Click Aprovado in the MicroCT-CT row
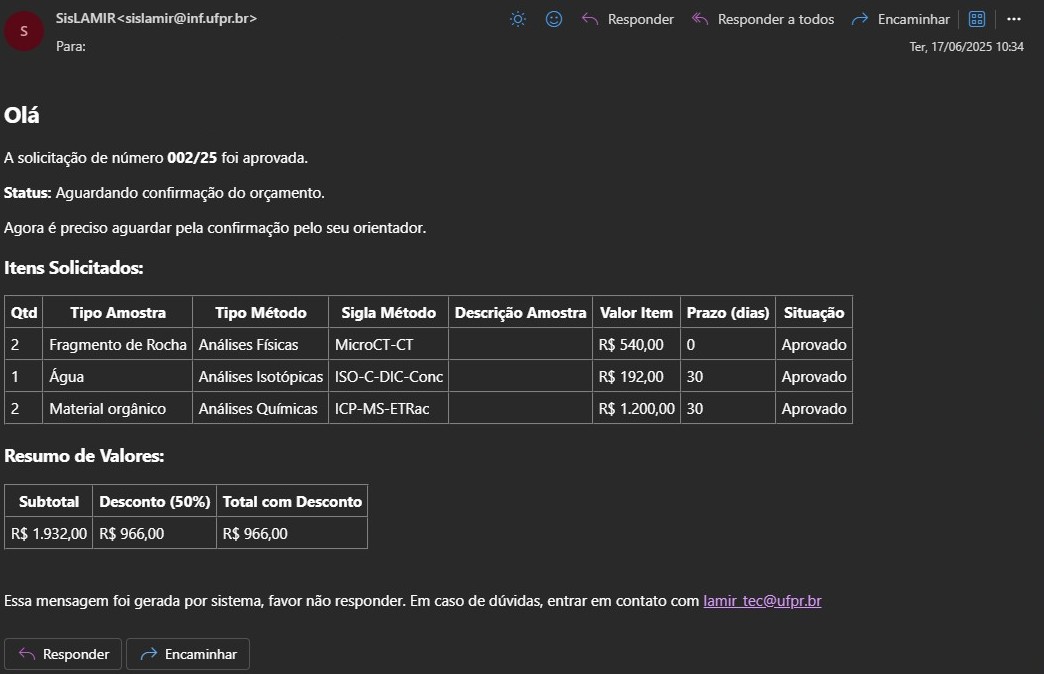 click(x=814, y=345)
